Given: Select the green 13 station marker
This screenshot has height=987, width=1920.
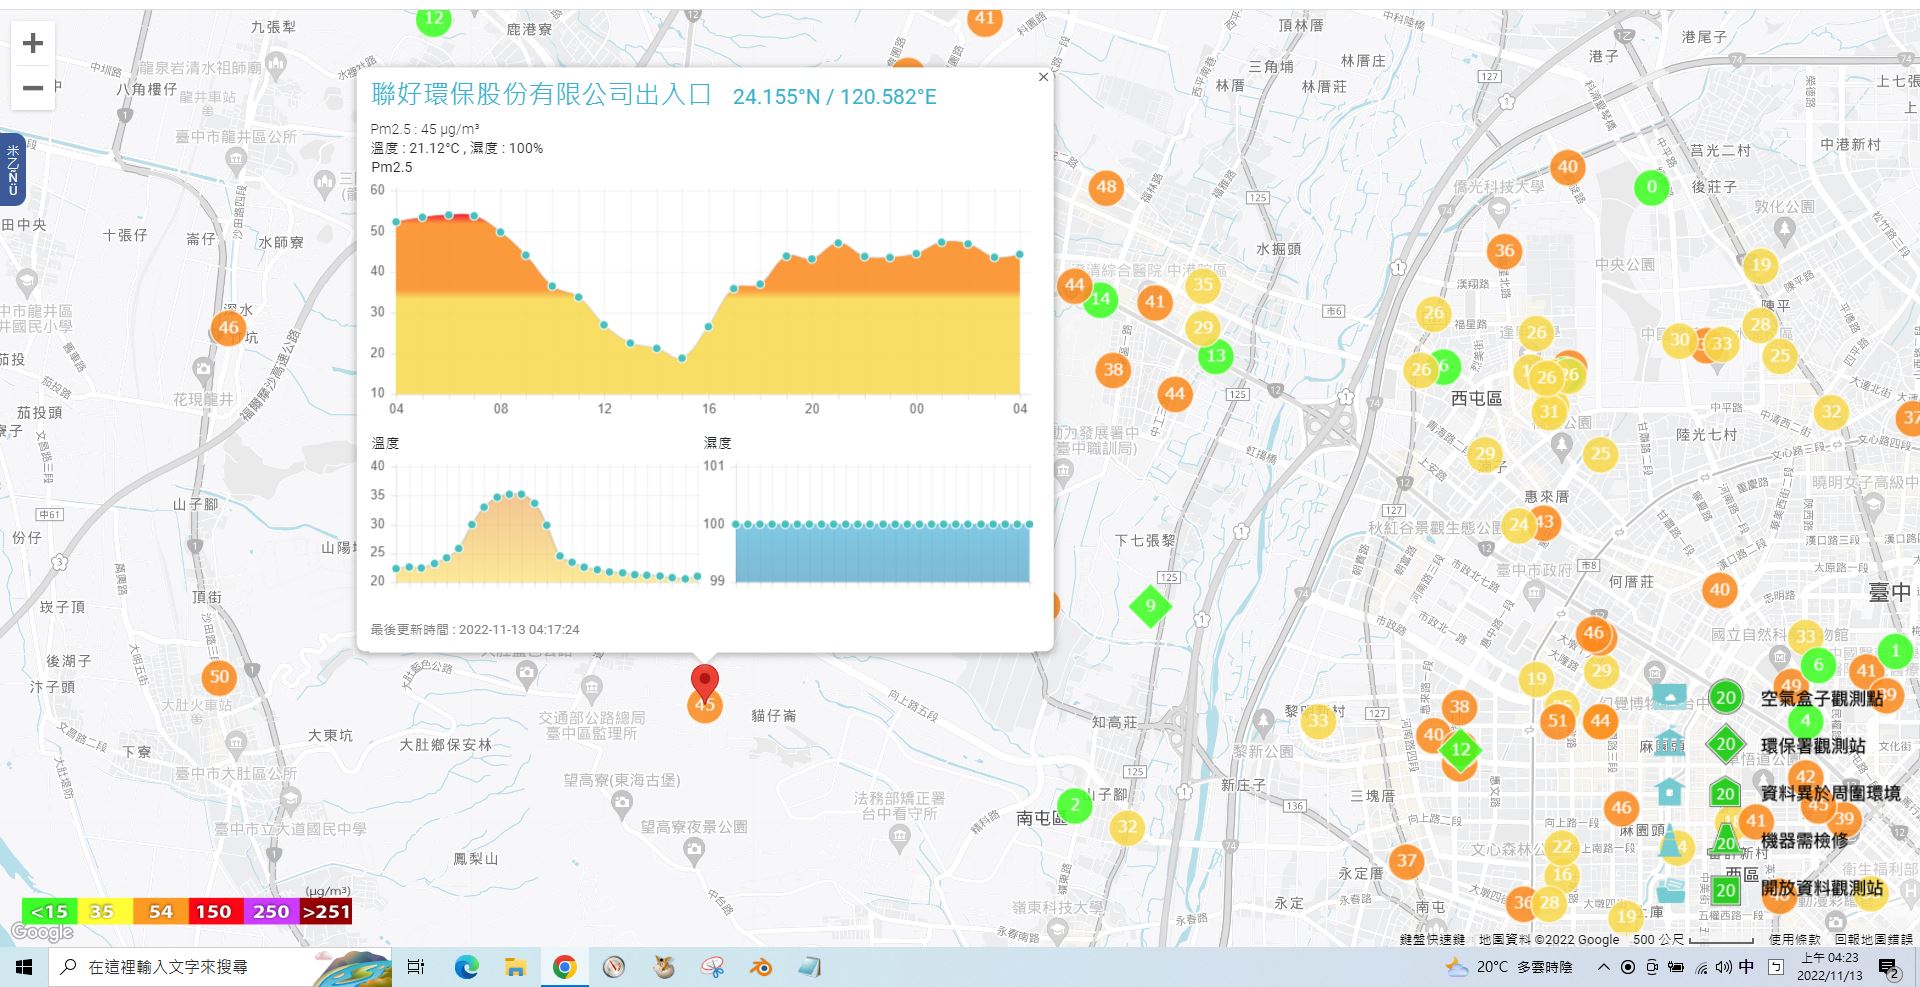Looking at the screenshot, I should click(x=1216, y=356).
